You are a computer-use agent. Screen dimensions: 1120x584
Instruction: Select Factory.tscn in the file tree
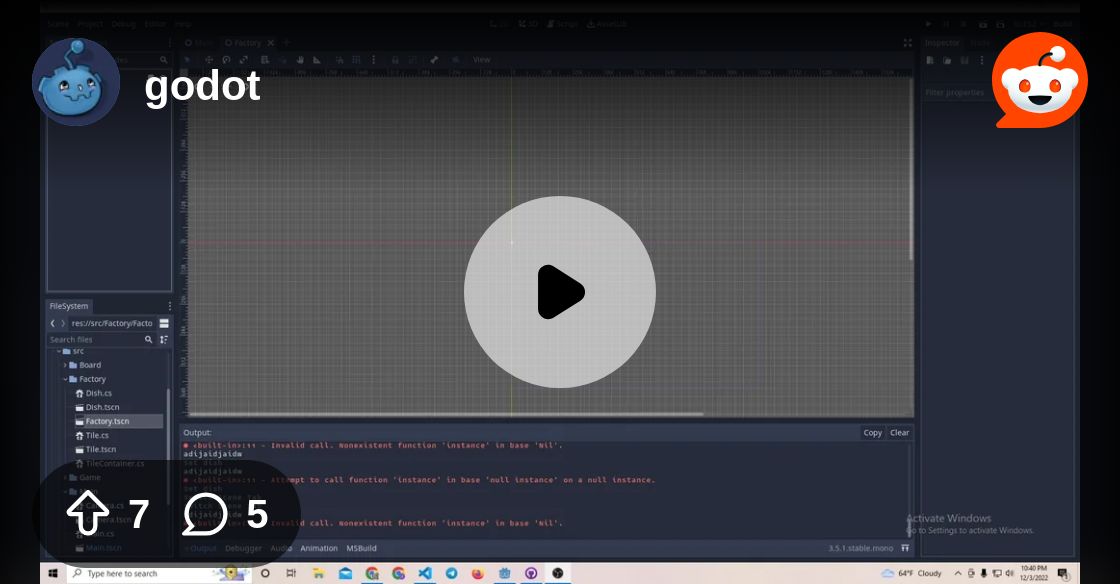point(107,421)
